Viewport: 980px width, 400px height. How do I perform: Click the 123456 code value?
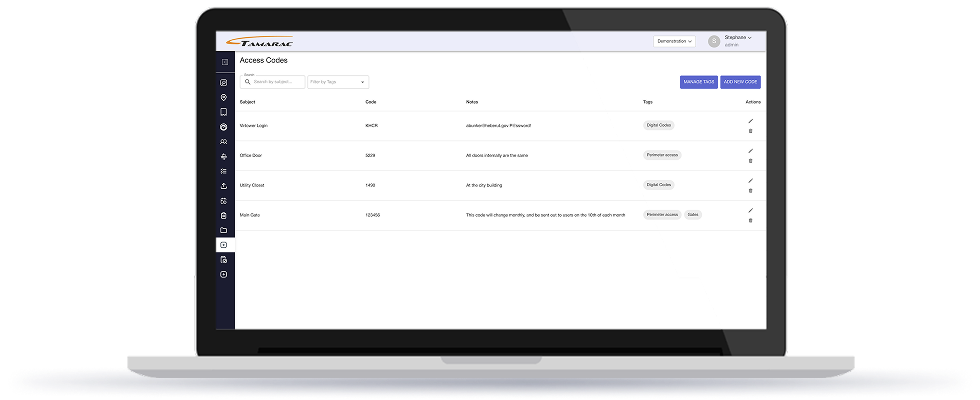(x=372, y=215)
